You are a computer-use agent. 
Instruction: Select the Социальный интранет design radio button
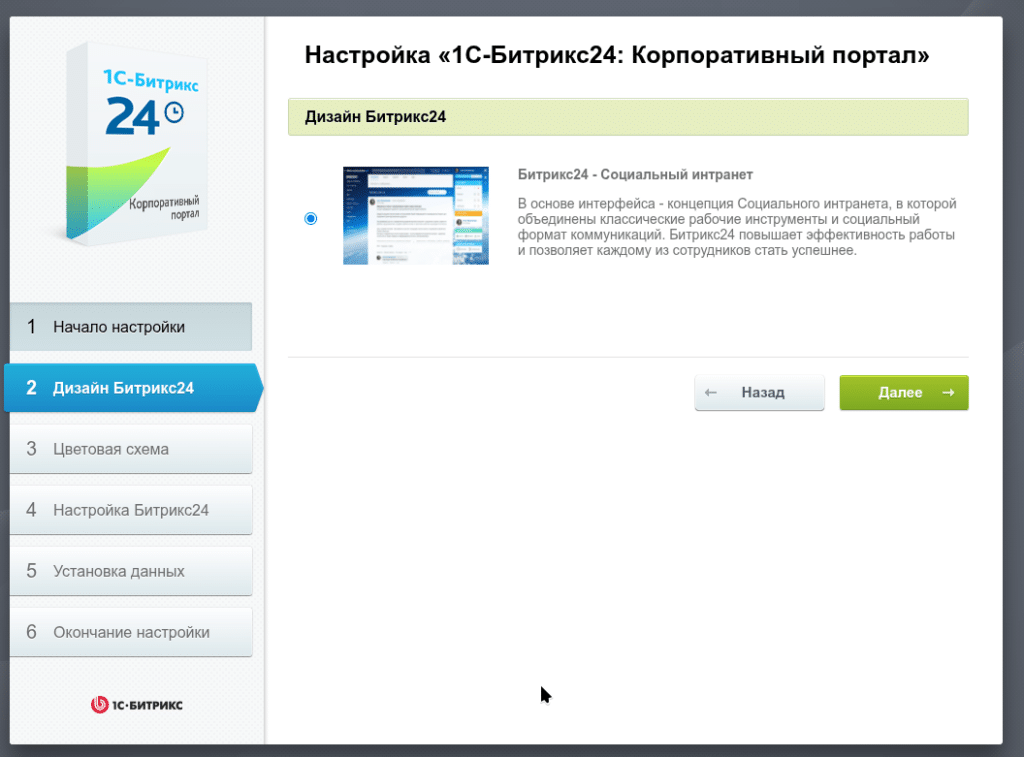311,217
